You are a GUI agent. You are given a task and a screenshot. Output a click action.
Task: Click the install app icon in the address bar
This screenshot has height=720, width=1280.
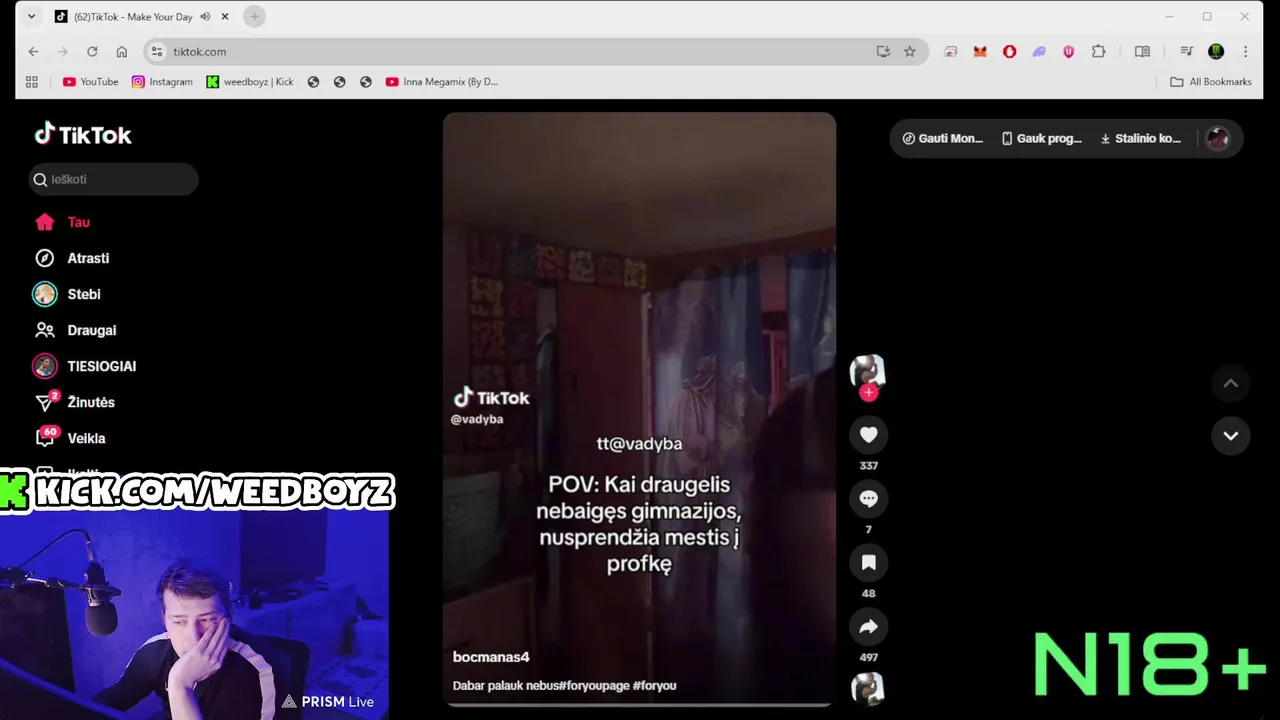point(883,51)
